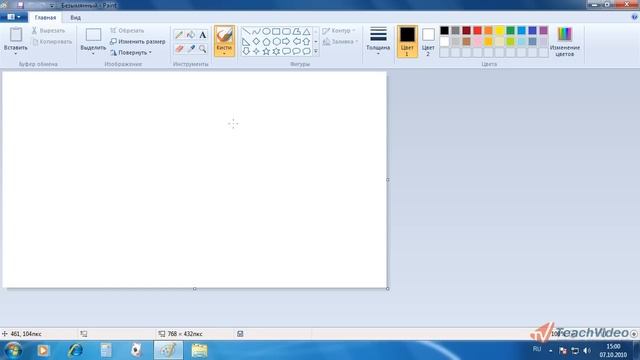Click the Вставить paste icon
Viewport: 640px width, 360px height.
(x=16, y=35)
